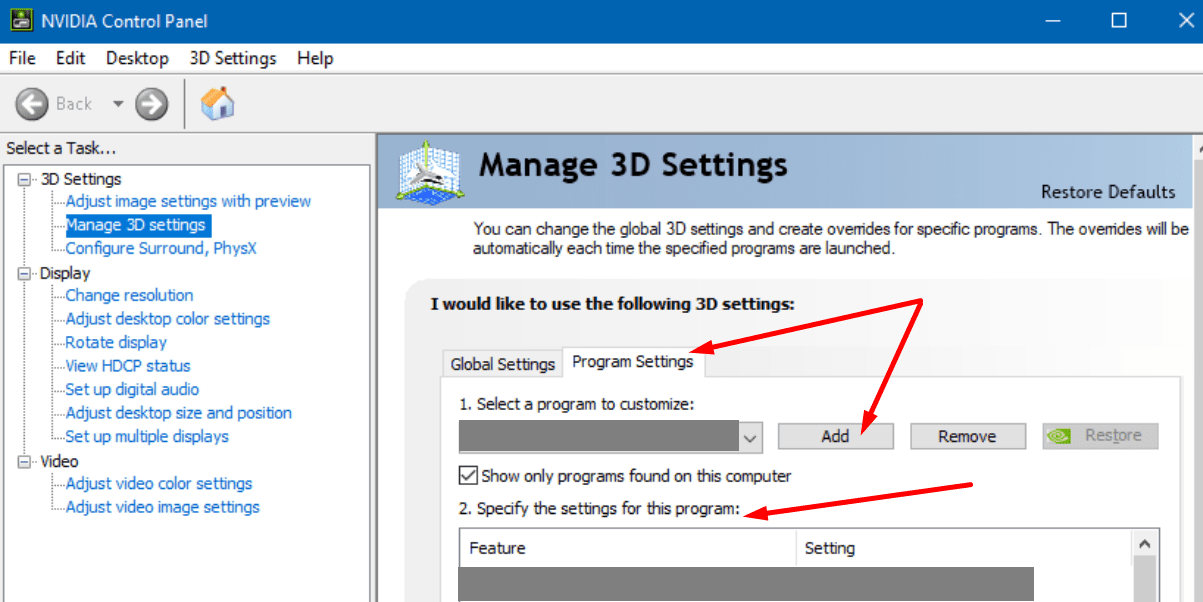Open the Home icon in toolbar
This screenshot has width=1203, height=602.
pos(217,103)
